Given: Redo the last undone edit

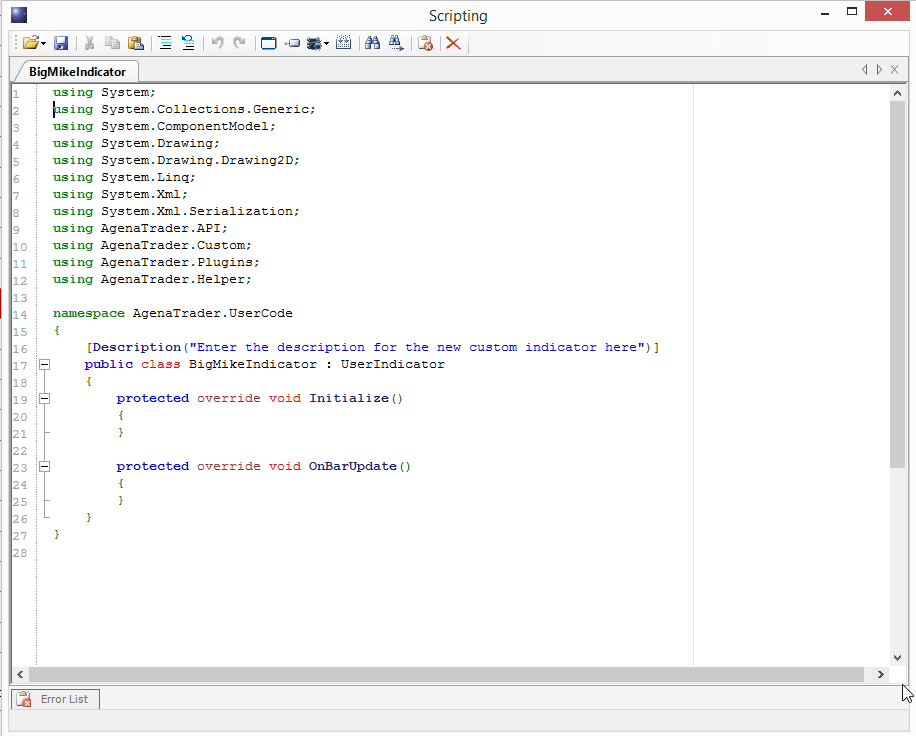Looking at the screenshot, I should click(239, 43).
